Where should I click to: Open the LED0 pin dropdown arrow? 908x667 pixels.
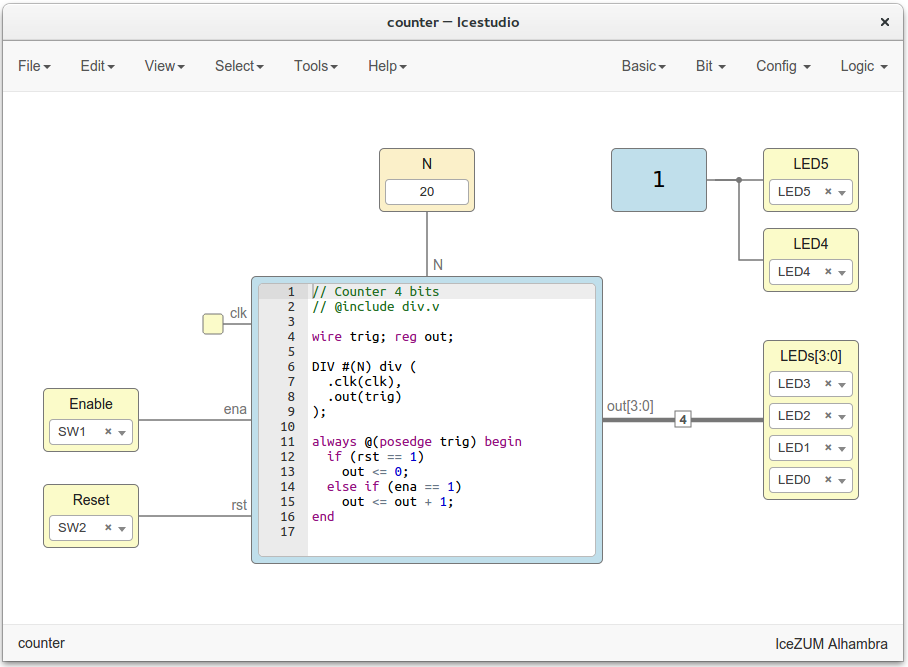[842, 481]
